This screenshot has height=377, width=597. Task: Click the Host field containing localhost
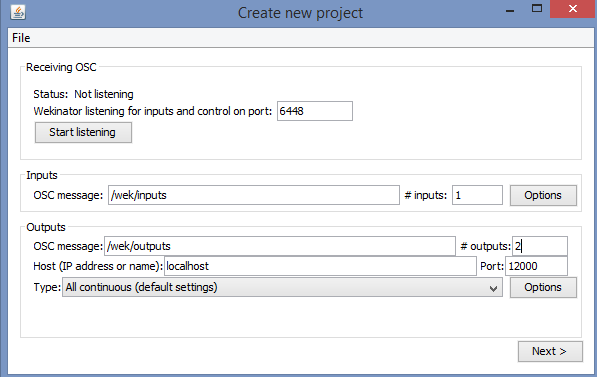pyautogui.click(x=320, y=266)
